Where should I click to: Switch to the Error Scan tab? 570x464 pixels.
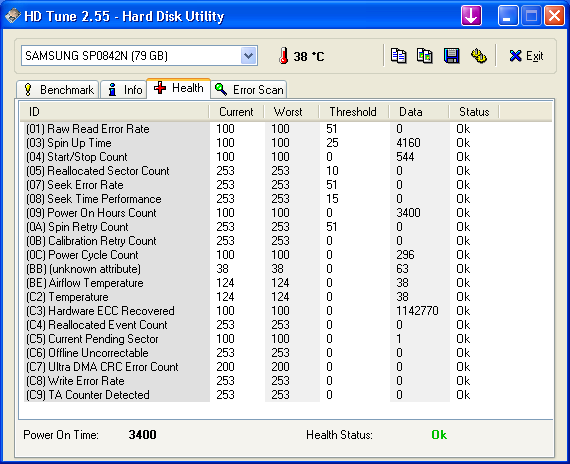coord(249,89)
